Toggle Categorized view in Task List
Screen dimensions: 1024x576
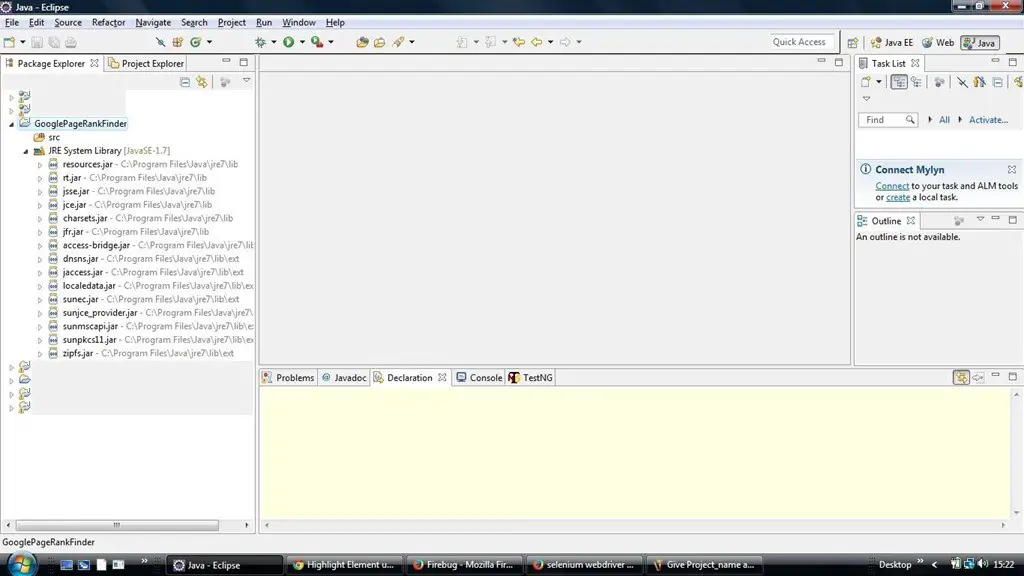tap(899, 82)
